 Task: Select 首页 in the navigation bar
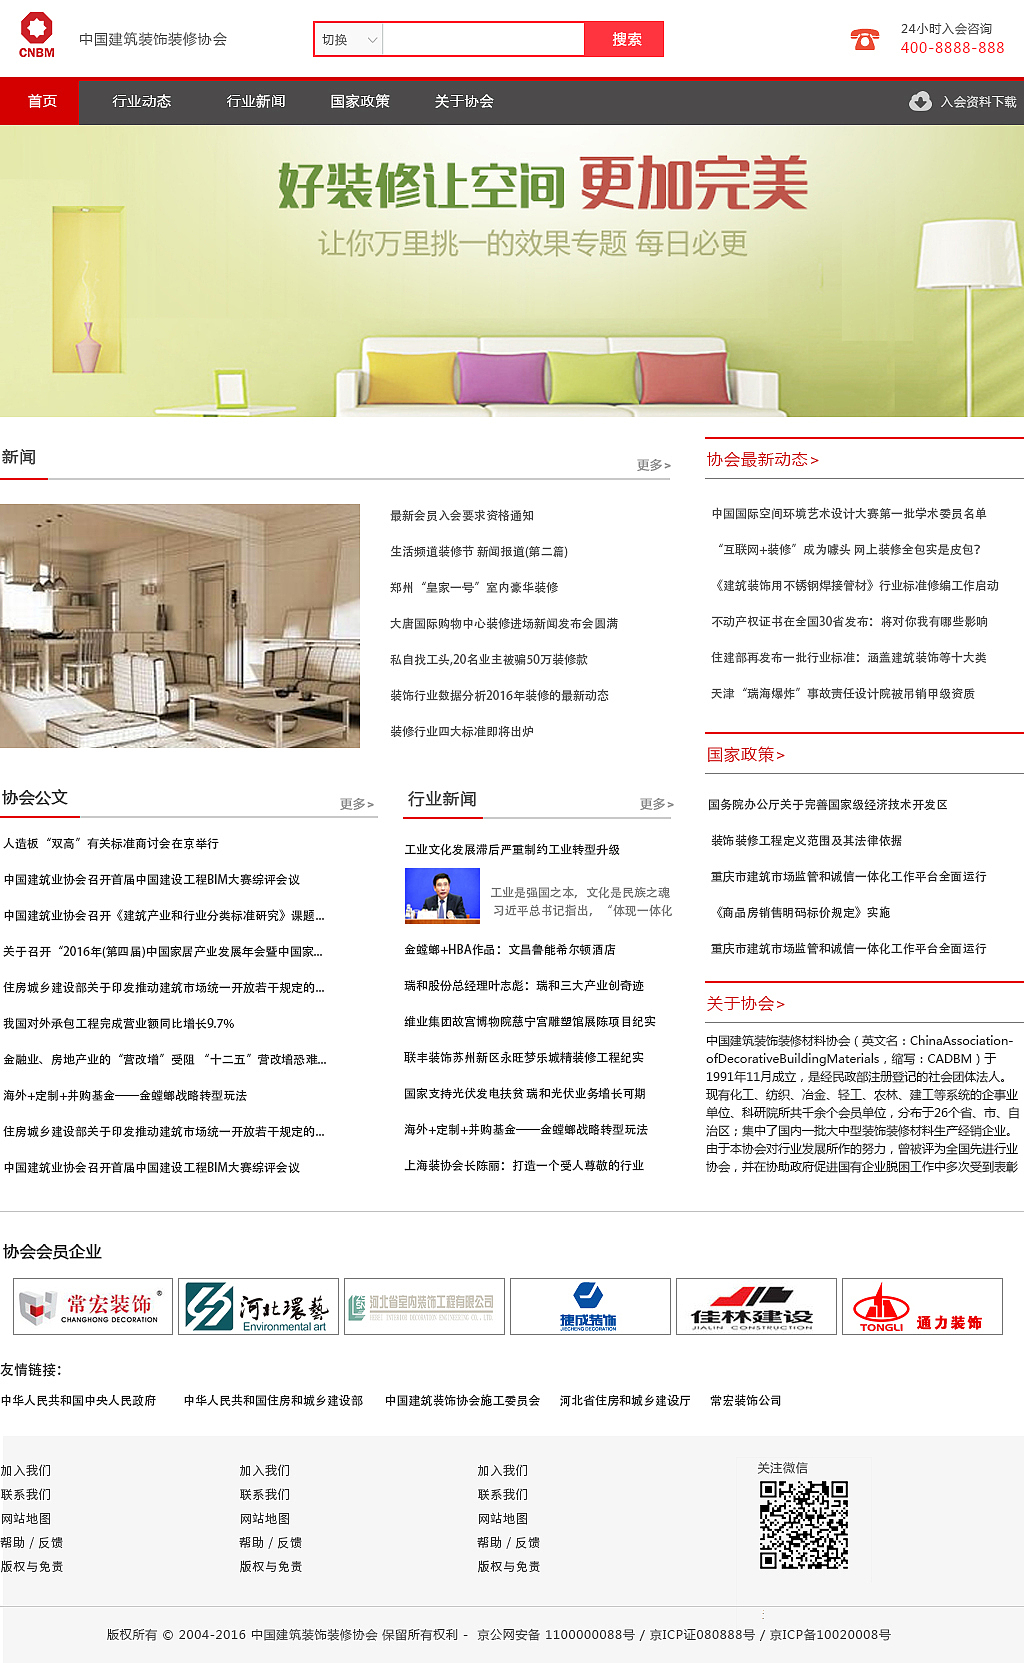pos(40,101)
